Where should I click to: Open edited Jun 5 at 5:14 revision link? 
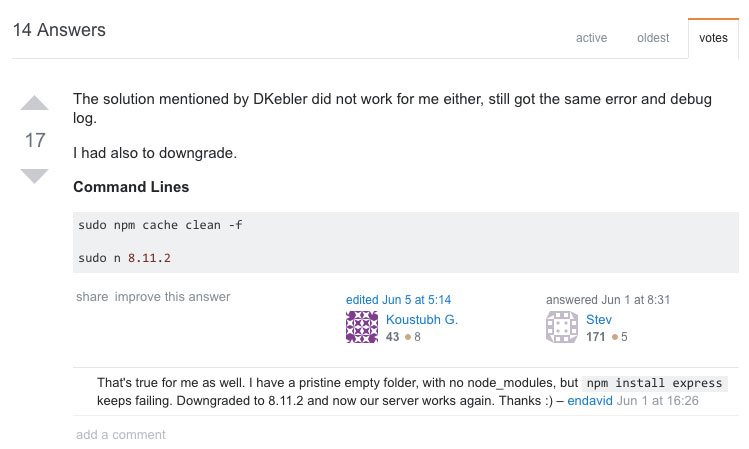pyautogui.click(x=398, y=299)
